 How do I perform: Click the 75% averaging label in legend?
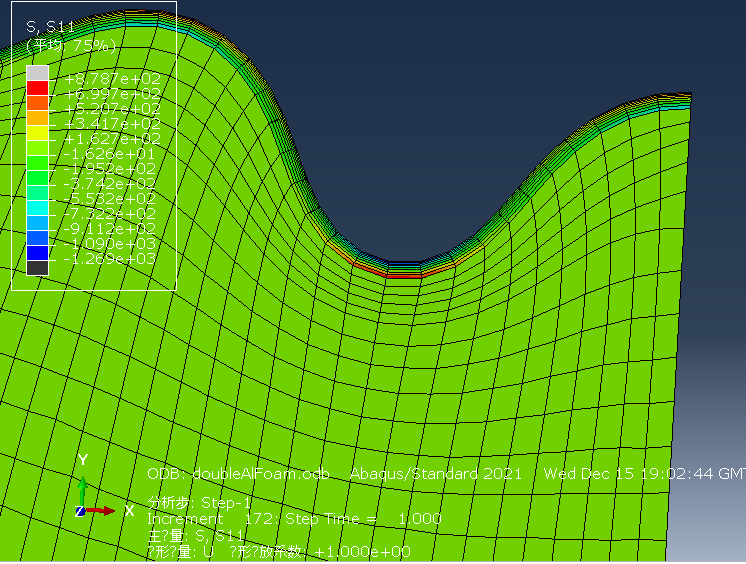71,45
